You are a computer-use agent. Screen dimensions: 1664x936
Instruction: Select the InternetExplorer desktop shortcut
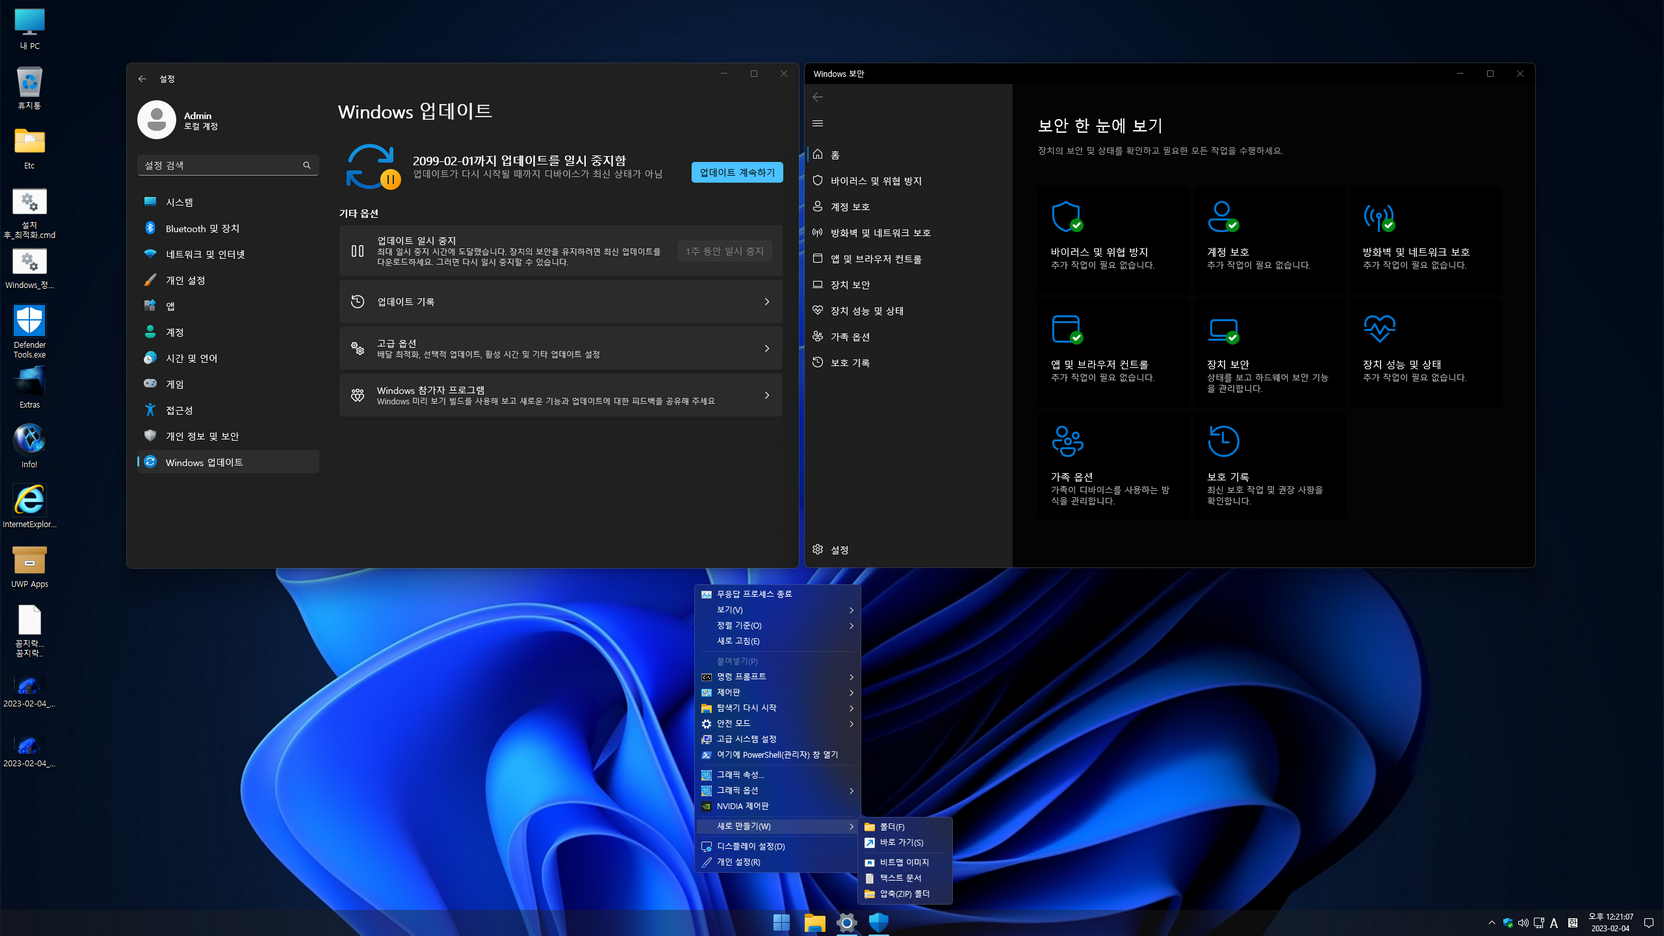tap(29, 506)
